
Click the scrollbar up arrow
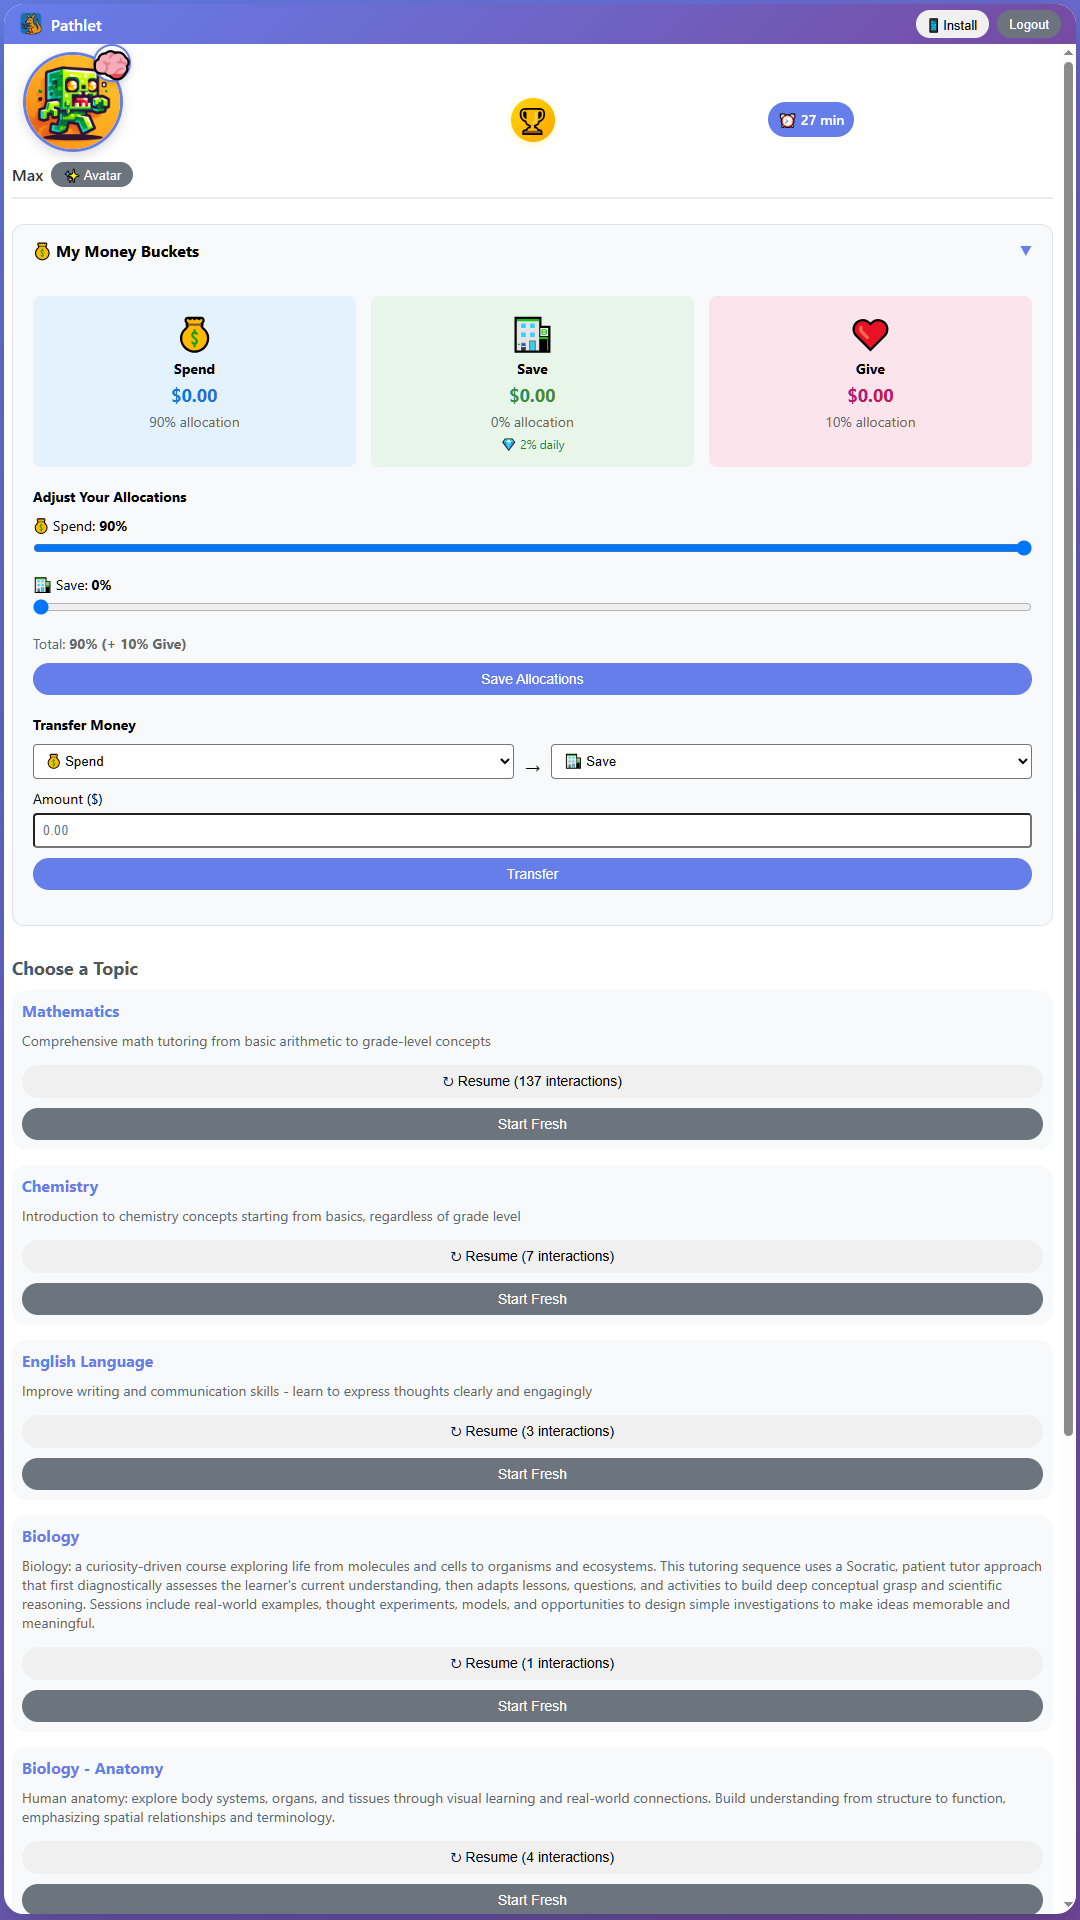1068,53
